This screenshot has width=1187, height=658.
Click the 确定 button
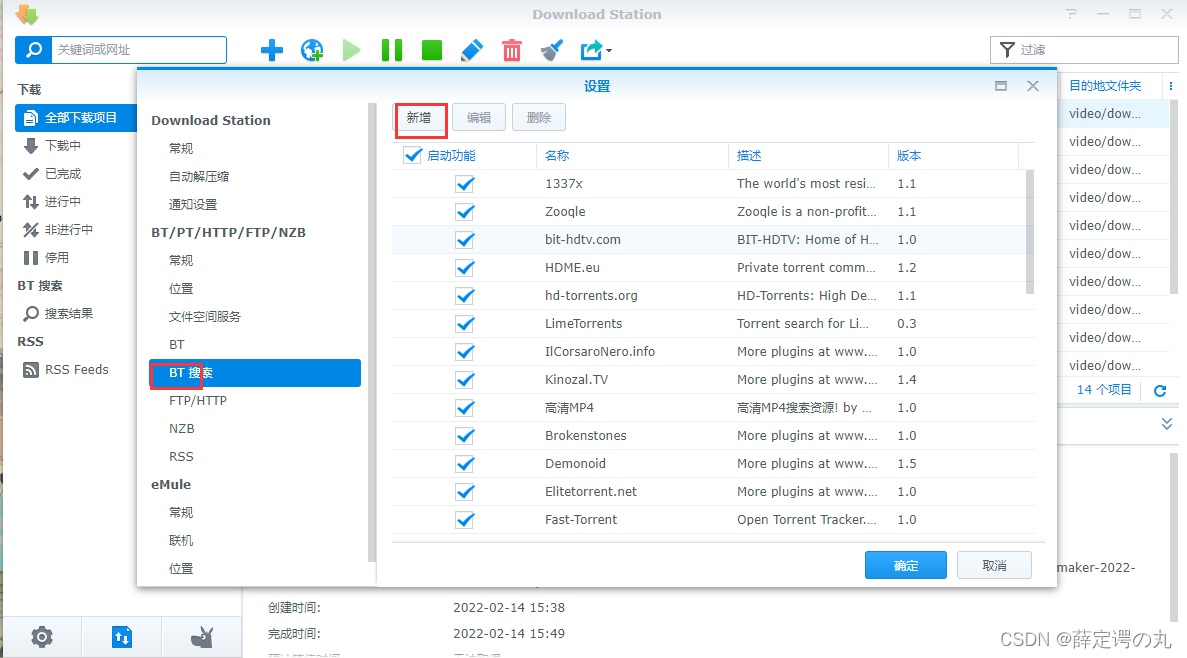pyautogui.click(x=905, y=565)
